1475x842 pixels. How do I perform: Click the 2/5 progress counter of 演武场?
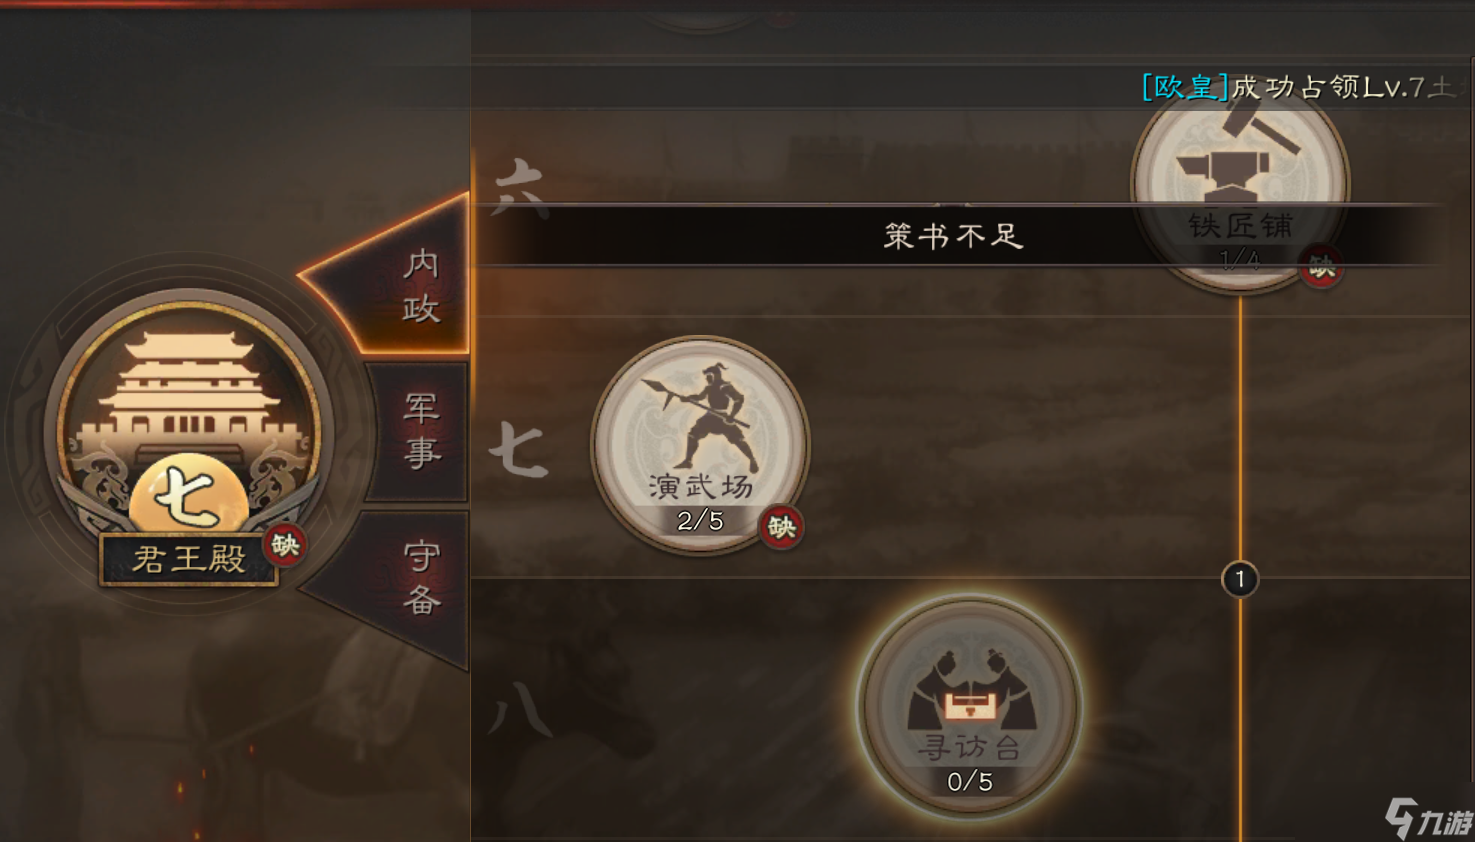(700, 520)
